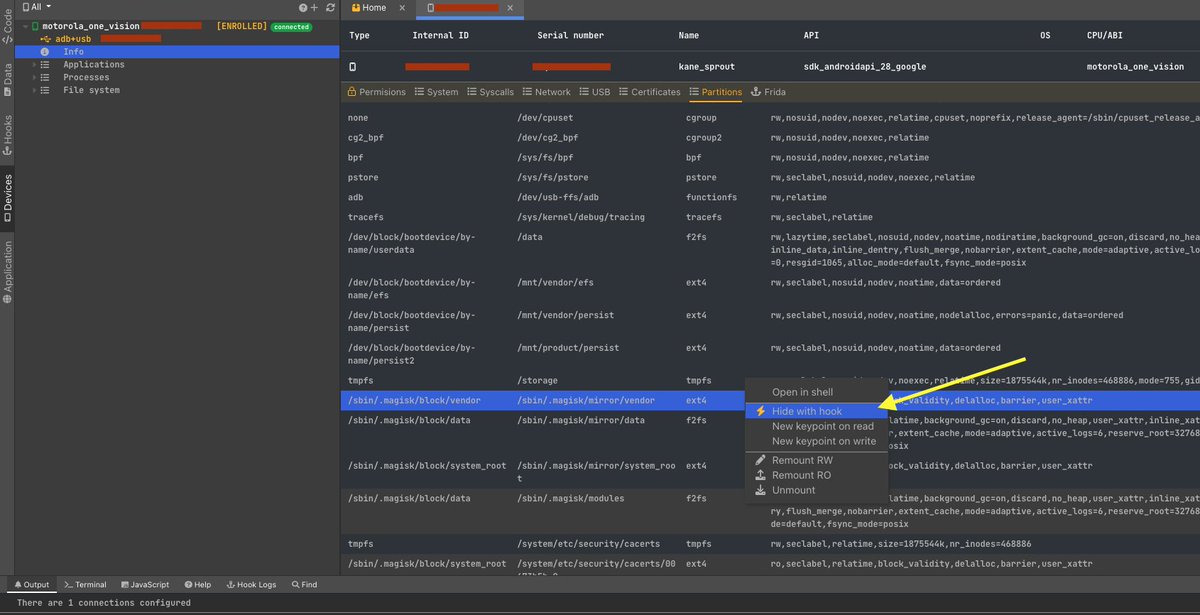This screenshot has width=1200, height=615.
Task: Click the /dev/cg2_bpf mount point
Action: click(x=546, y=138)
